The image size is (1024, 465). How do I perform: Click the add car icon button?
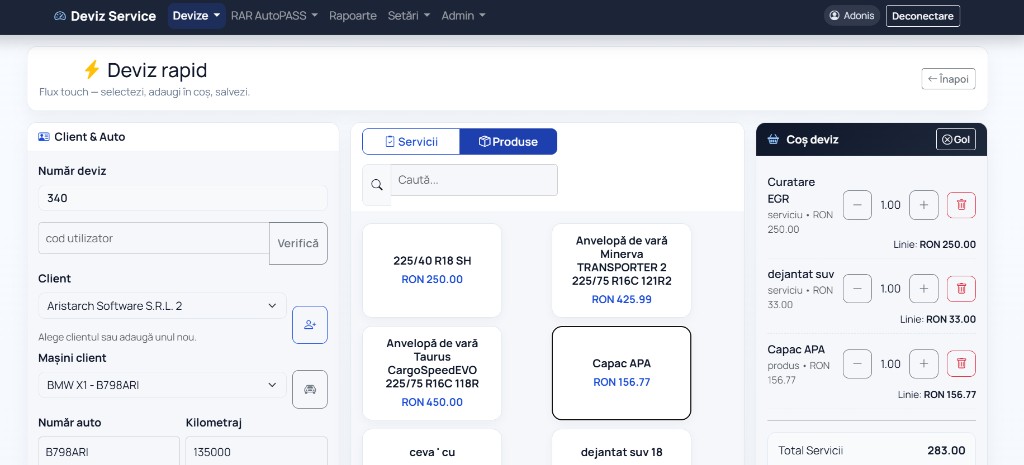(x=310, y=389)
